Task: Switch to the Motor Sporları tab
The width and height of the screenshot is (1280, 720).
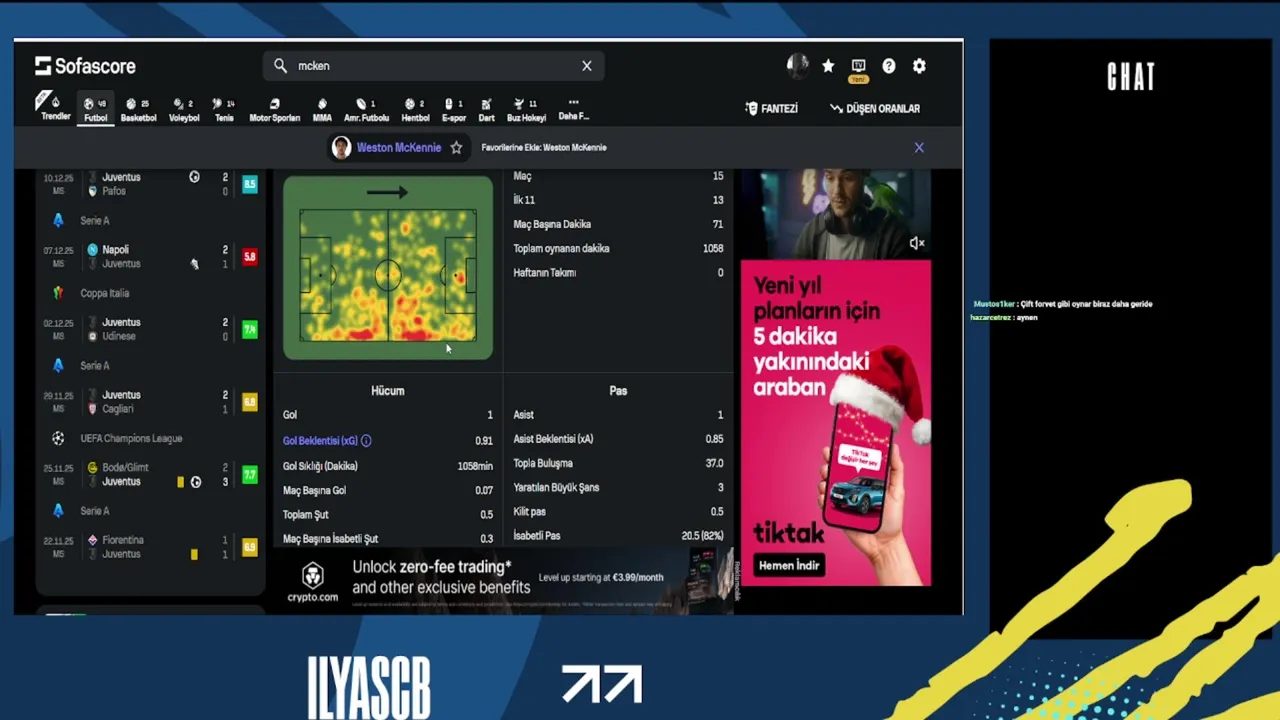Action: (x=275, y=109)
